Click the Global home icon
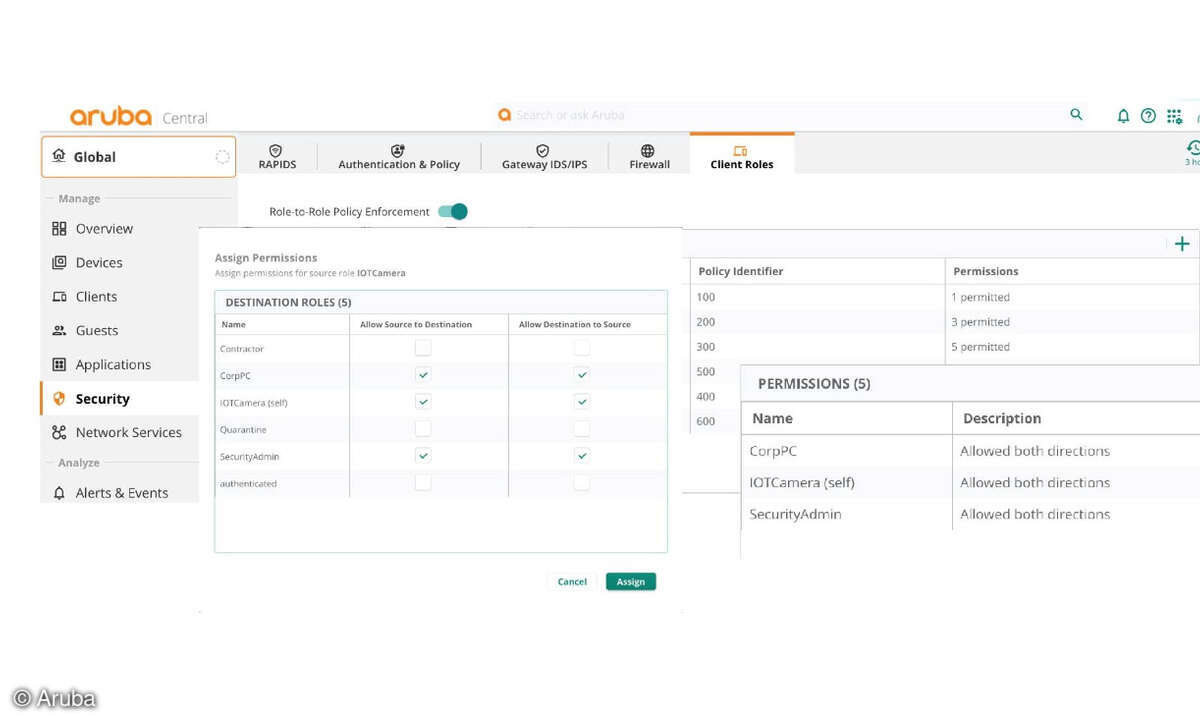The width and height of the screenshot is (1200, 720). (59, 156)
